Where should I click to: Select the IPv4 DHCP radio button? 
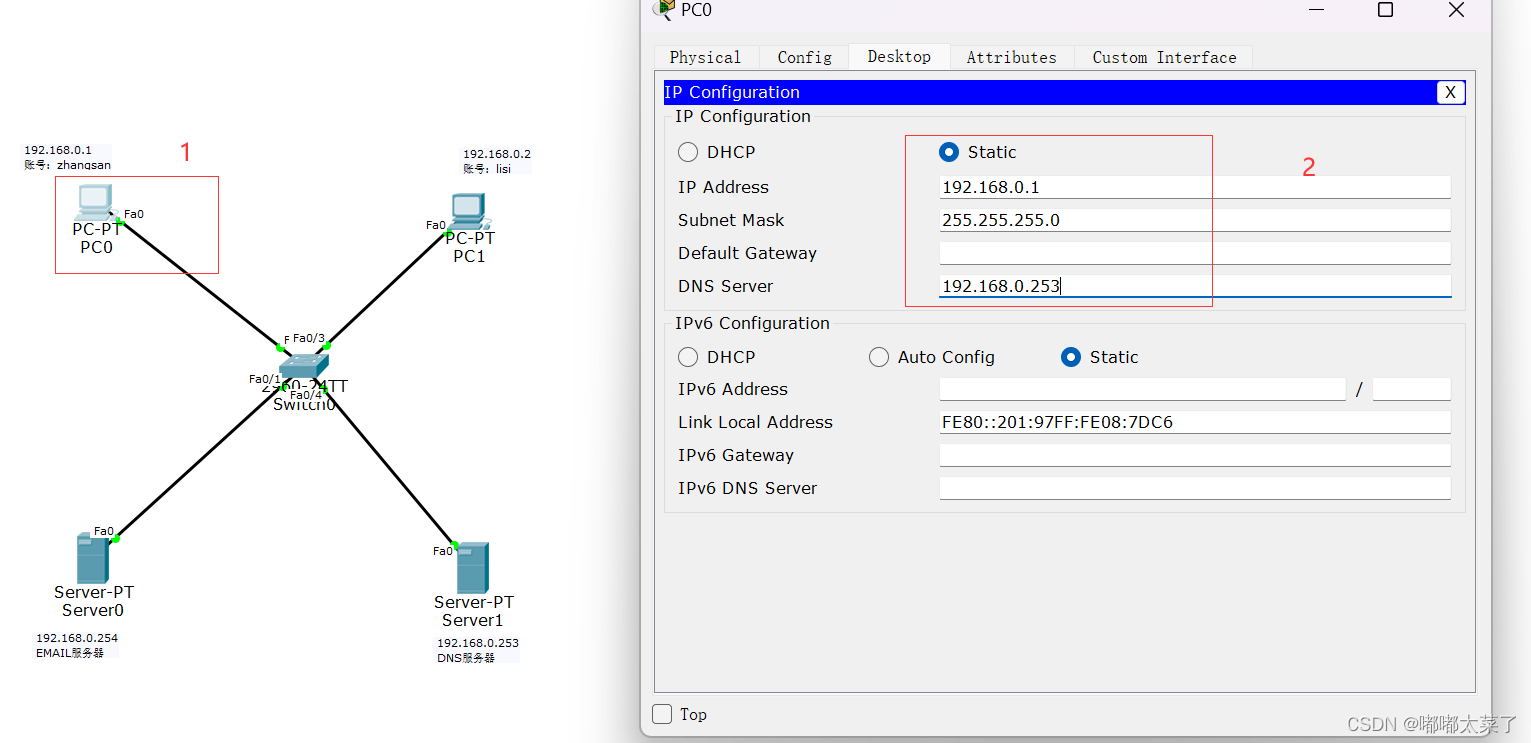688,152
